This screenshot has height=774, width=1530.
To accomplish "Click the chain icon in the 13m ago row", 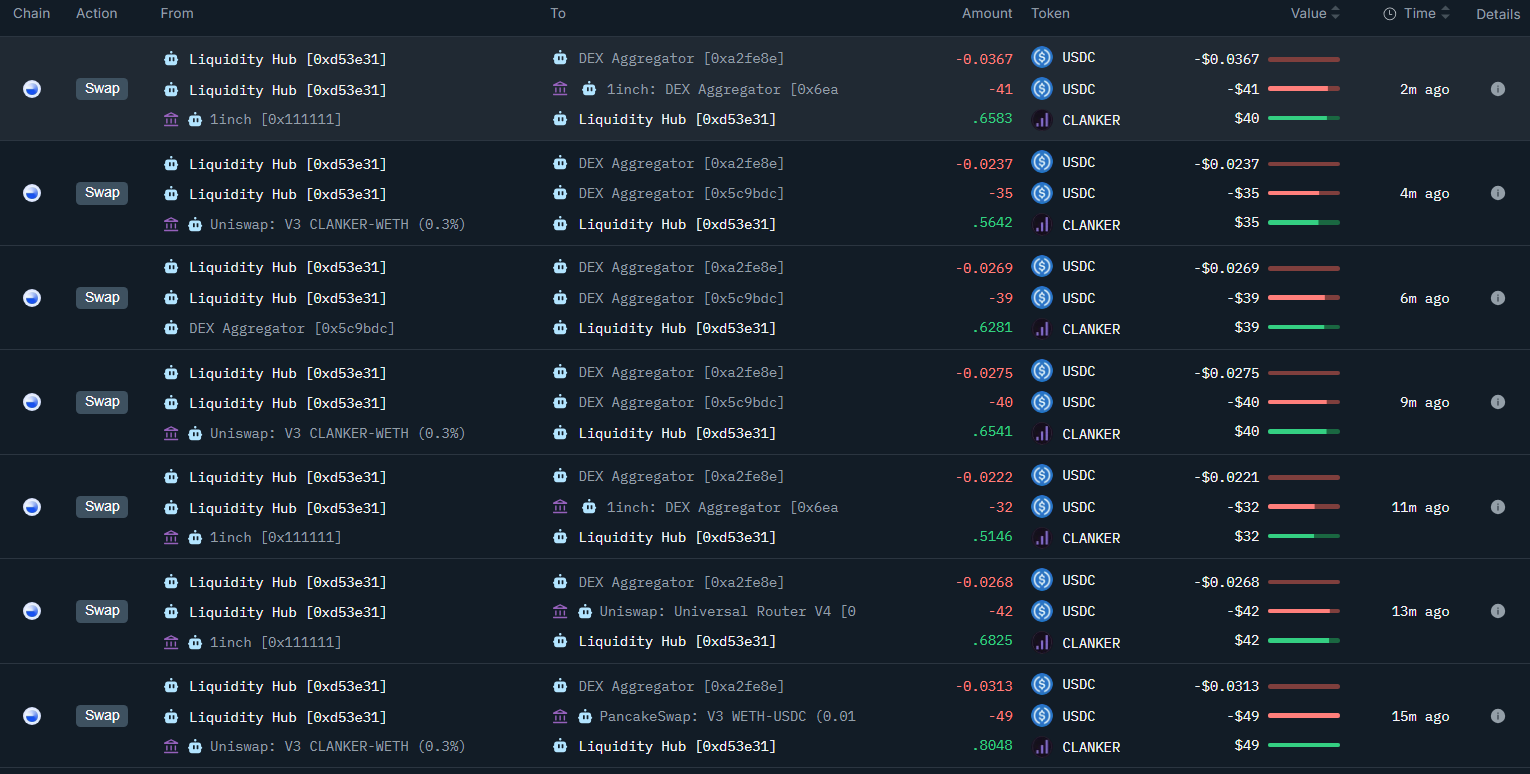I will [32, 611].
